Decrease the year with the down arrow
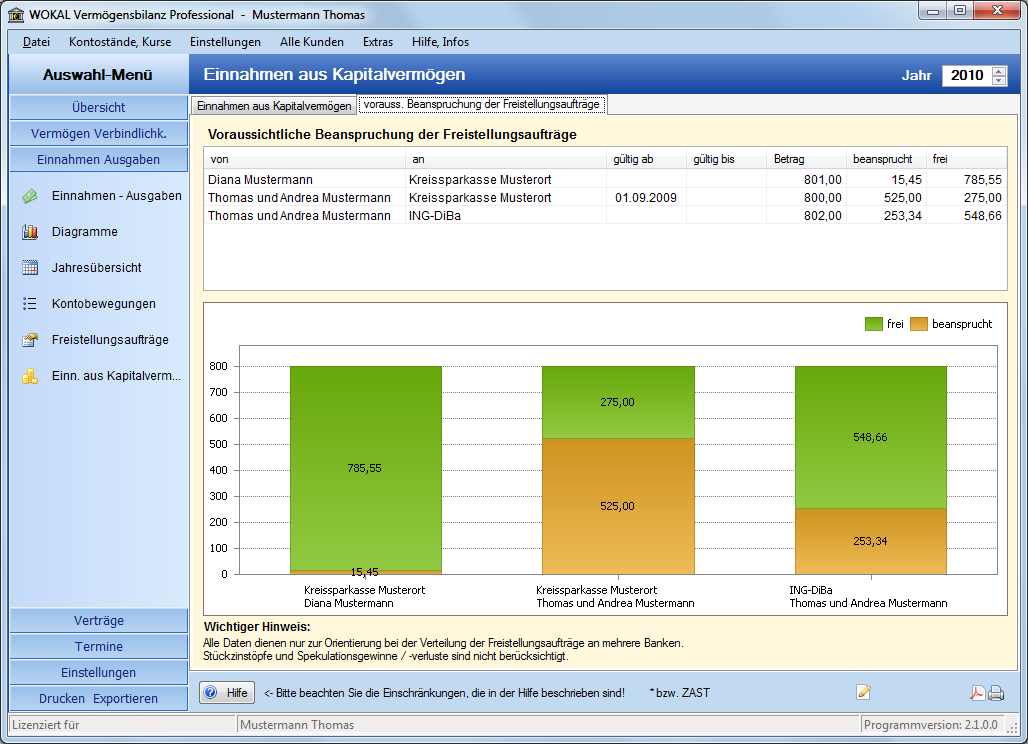This screenshot has width=1028, height=744. [x=998, y=80]
